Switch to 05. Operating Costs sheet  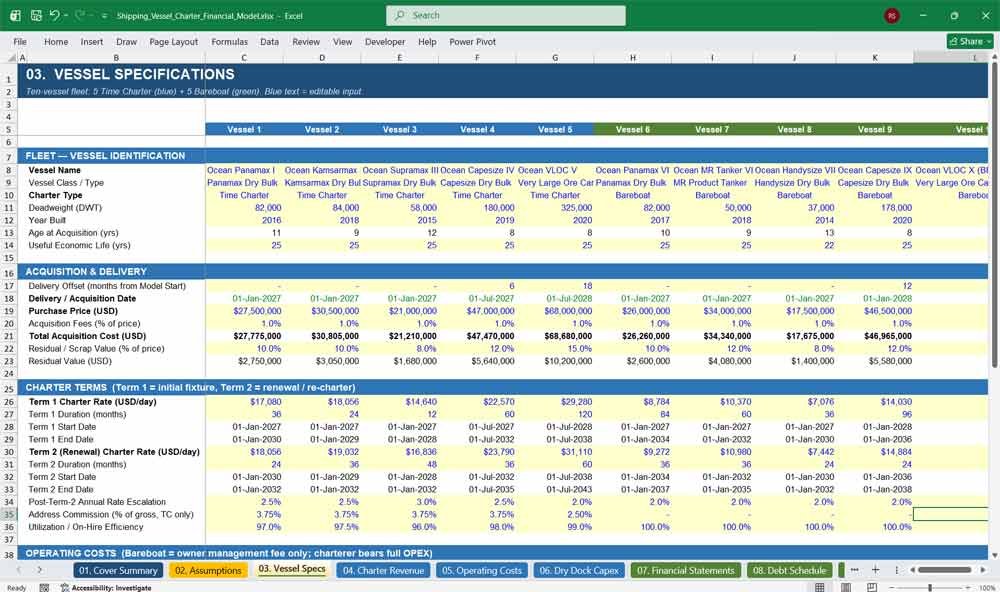pos(482,570)
